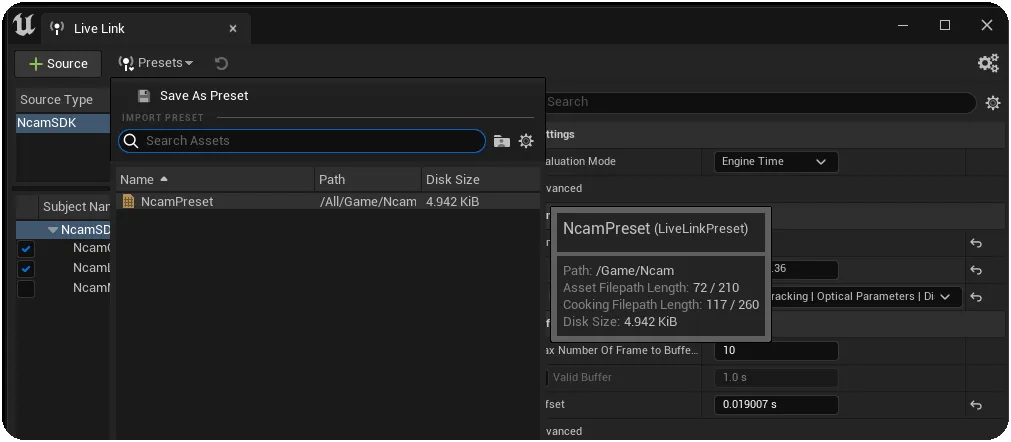The width and height of the screenshot is (1011, 442).
Task: Uncheck the second subject checkbox under NcamSDK
Action: [26, 268]
